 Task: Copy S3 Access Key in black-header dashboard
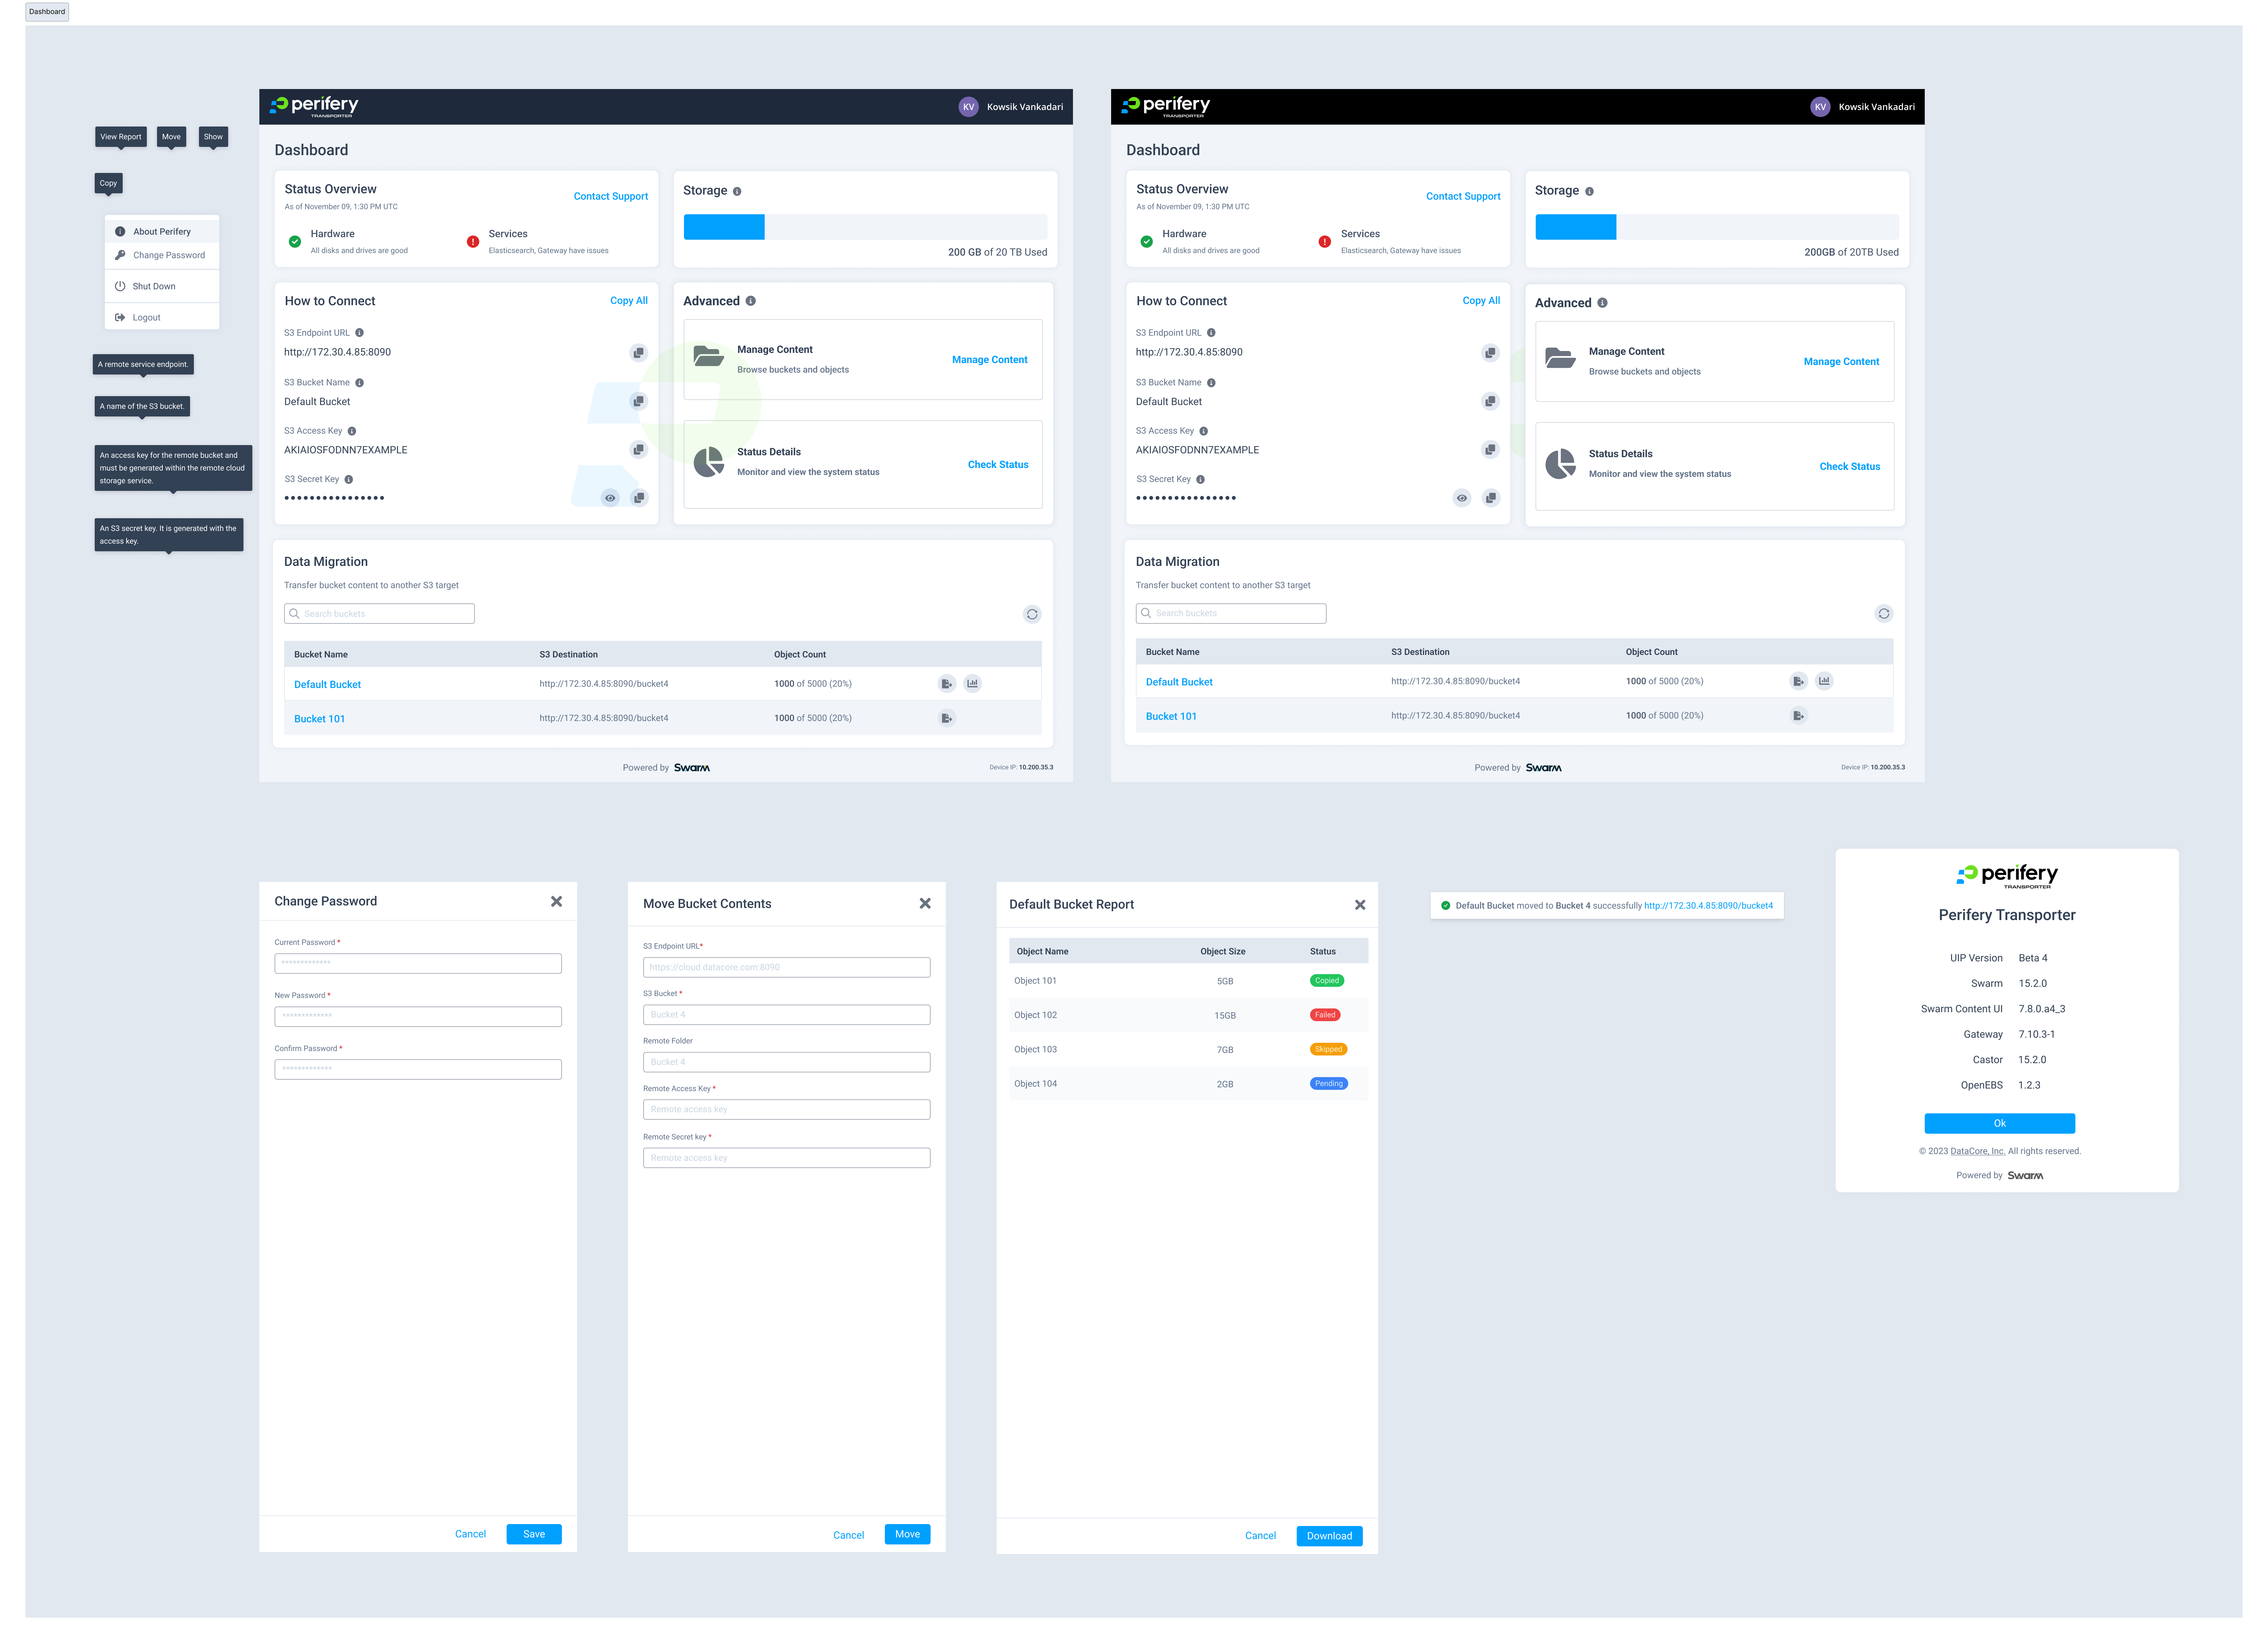1490,450
